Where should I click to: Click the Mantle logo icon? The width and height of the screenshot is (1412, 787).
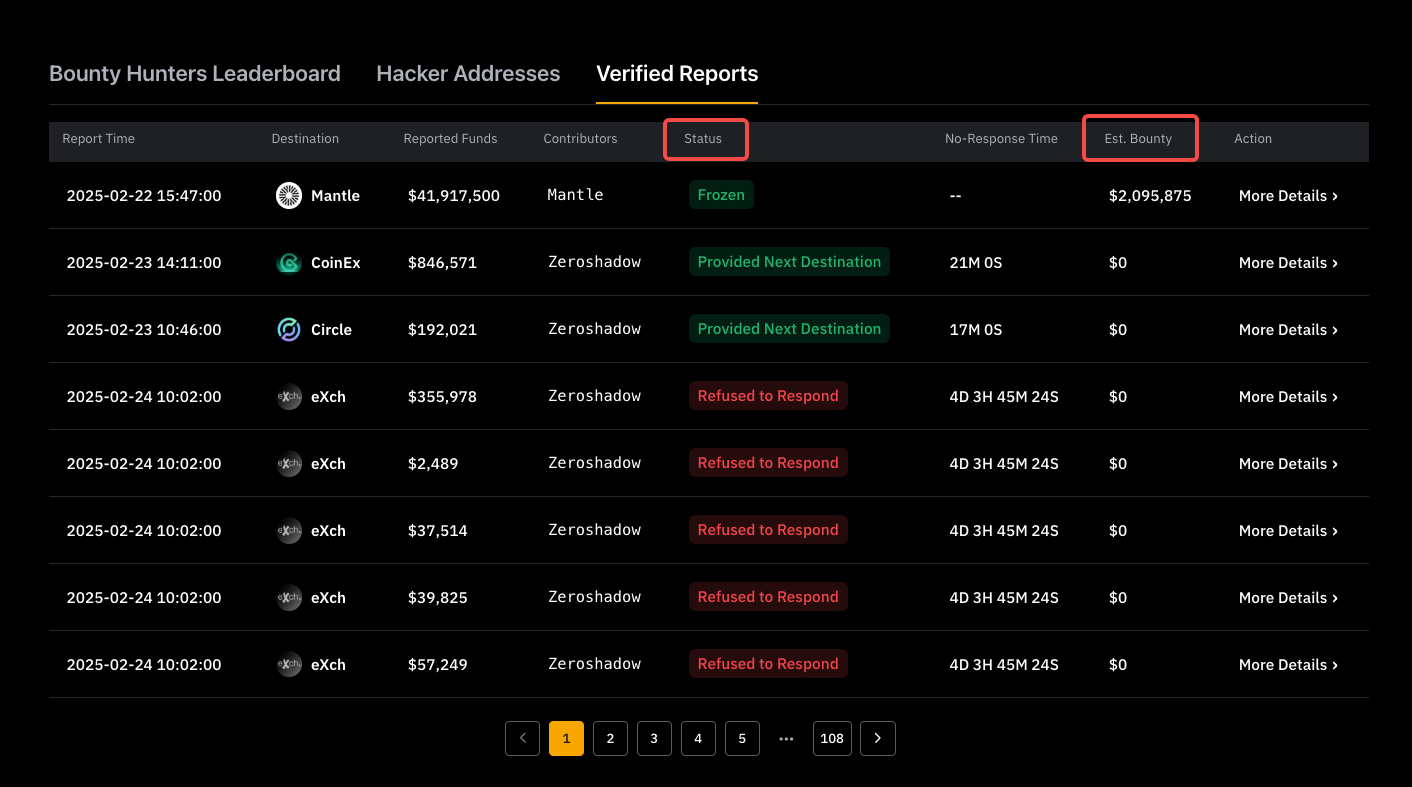[x=289, y=196]
